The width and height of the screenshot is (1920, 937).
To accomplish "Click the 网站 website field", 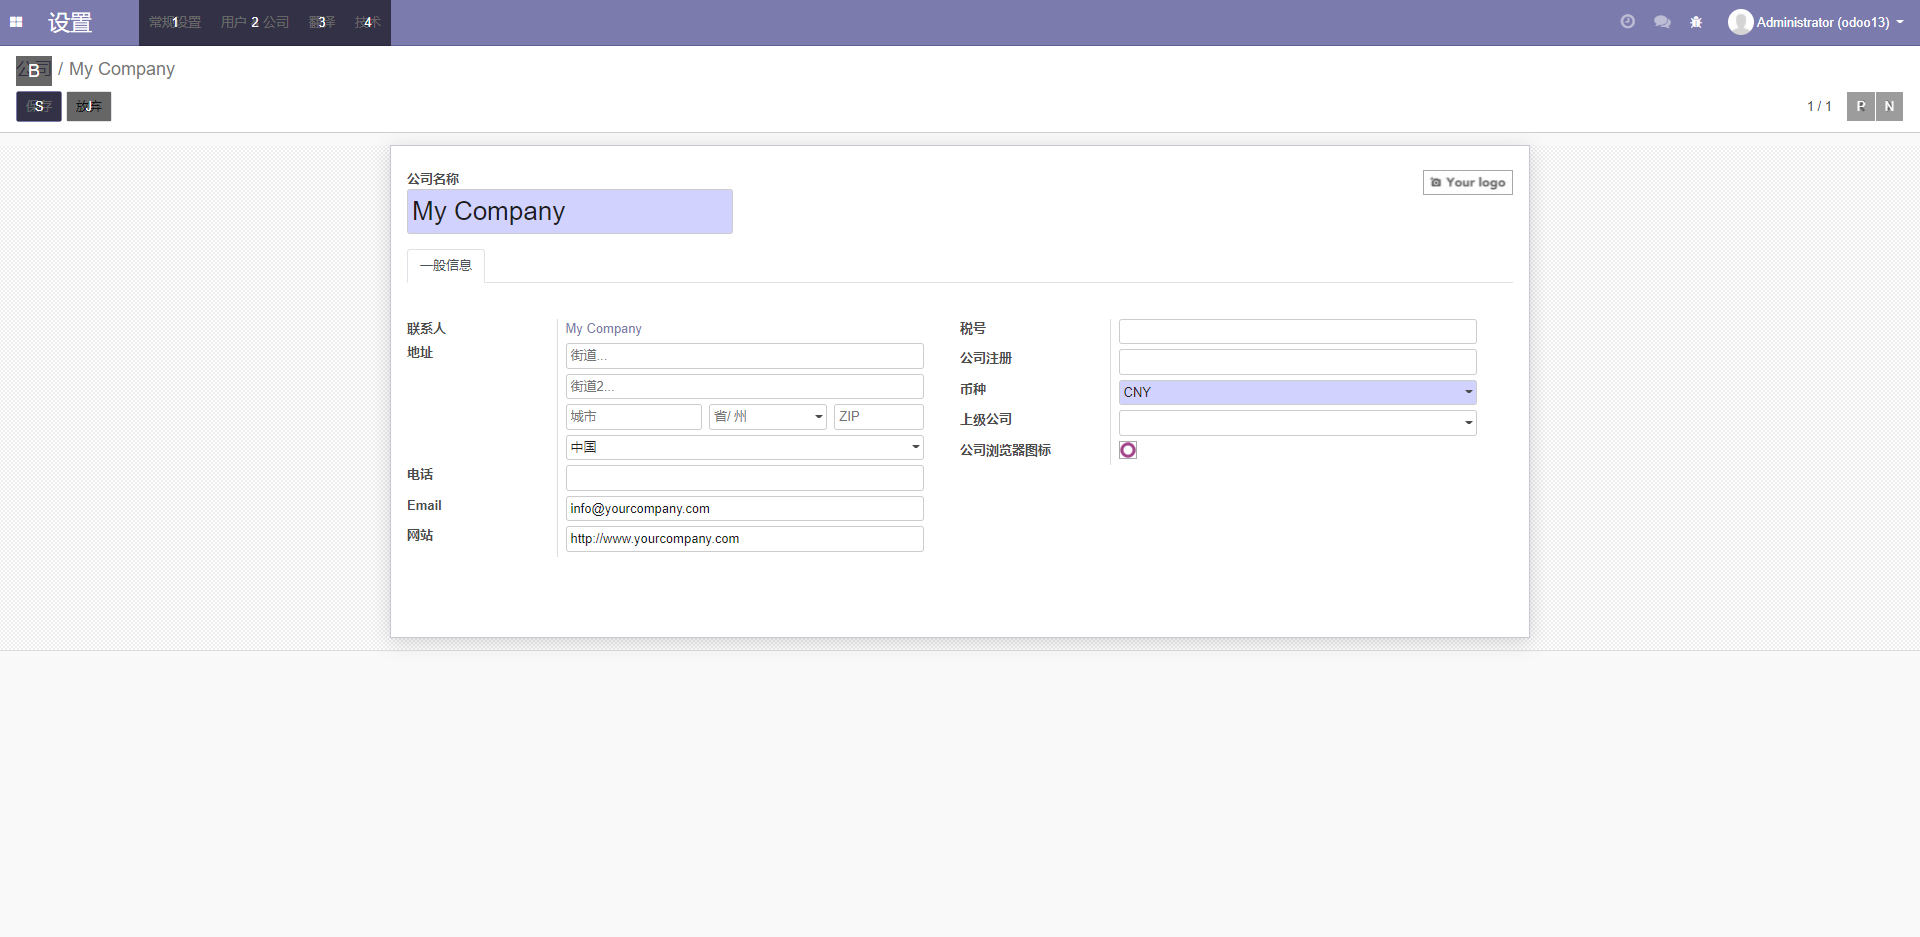I will pyautogui.click(x=744, y=539).
